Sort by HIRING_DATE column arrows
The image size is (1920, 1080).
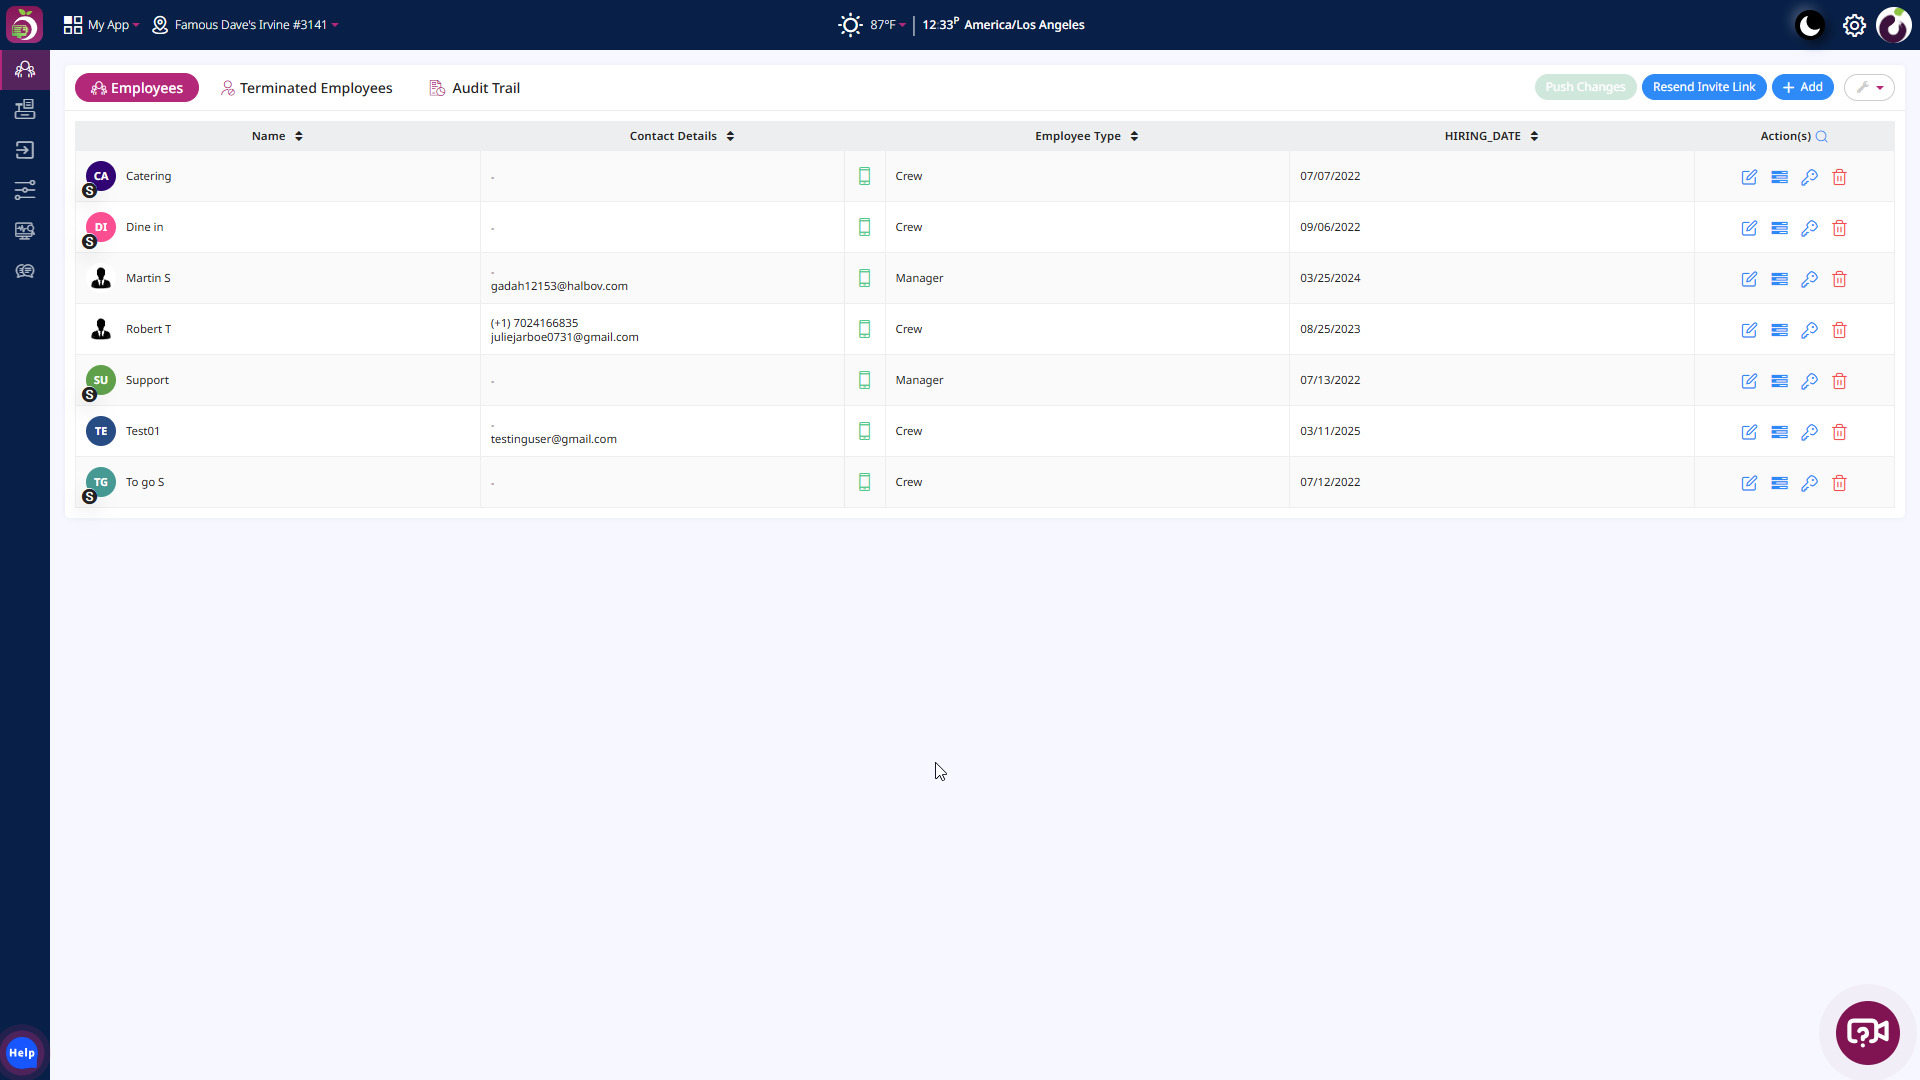coord(1534,136)
